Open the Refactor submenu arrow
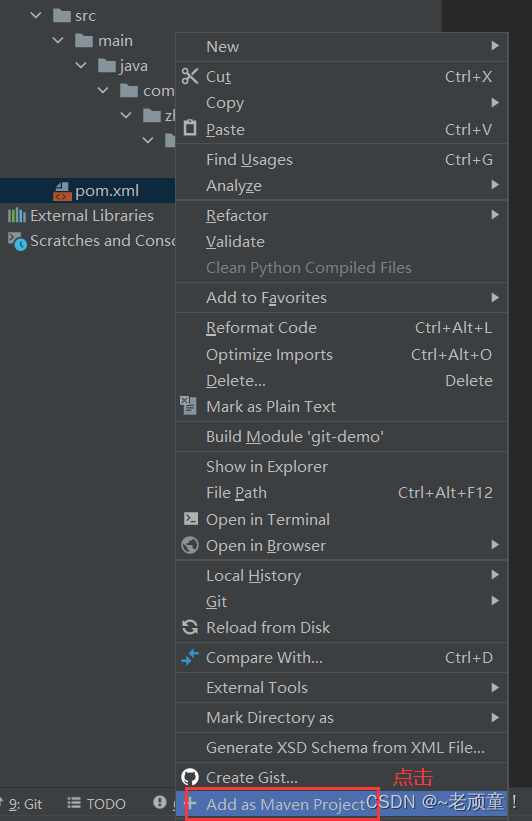This screenshot has width=532, height=821. click(495, 215)
